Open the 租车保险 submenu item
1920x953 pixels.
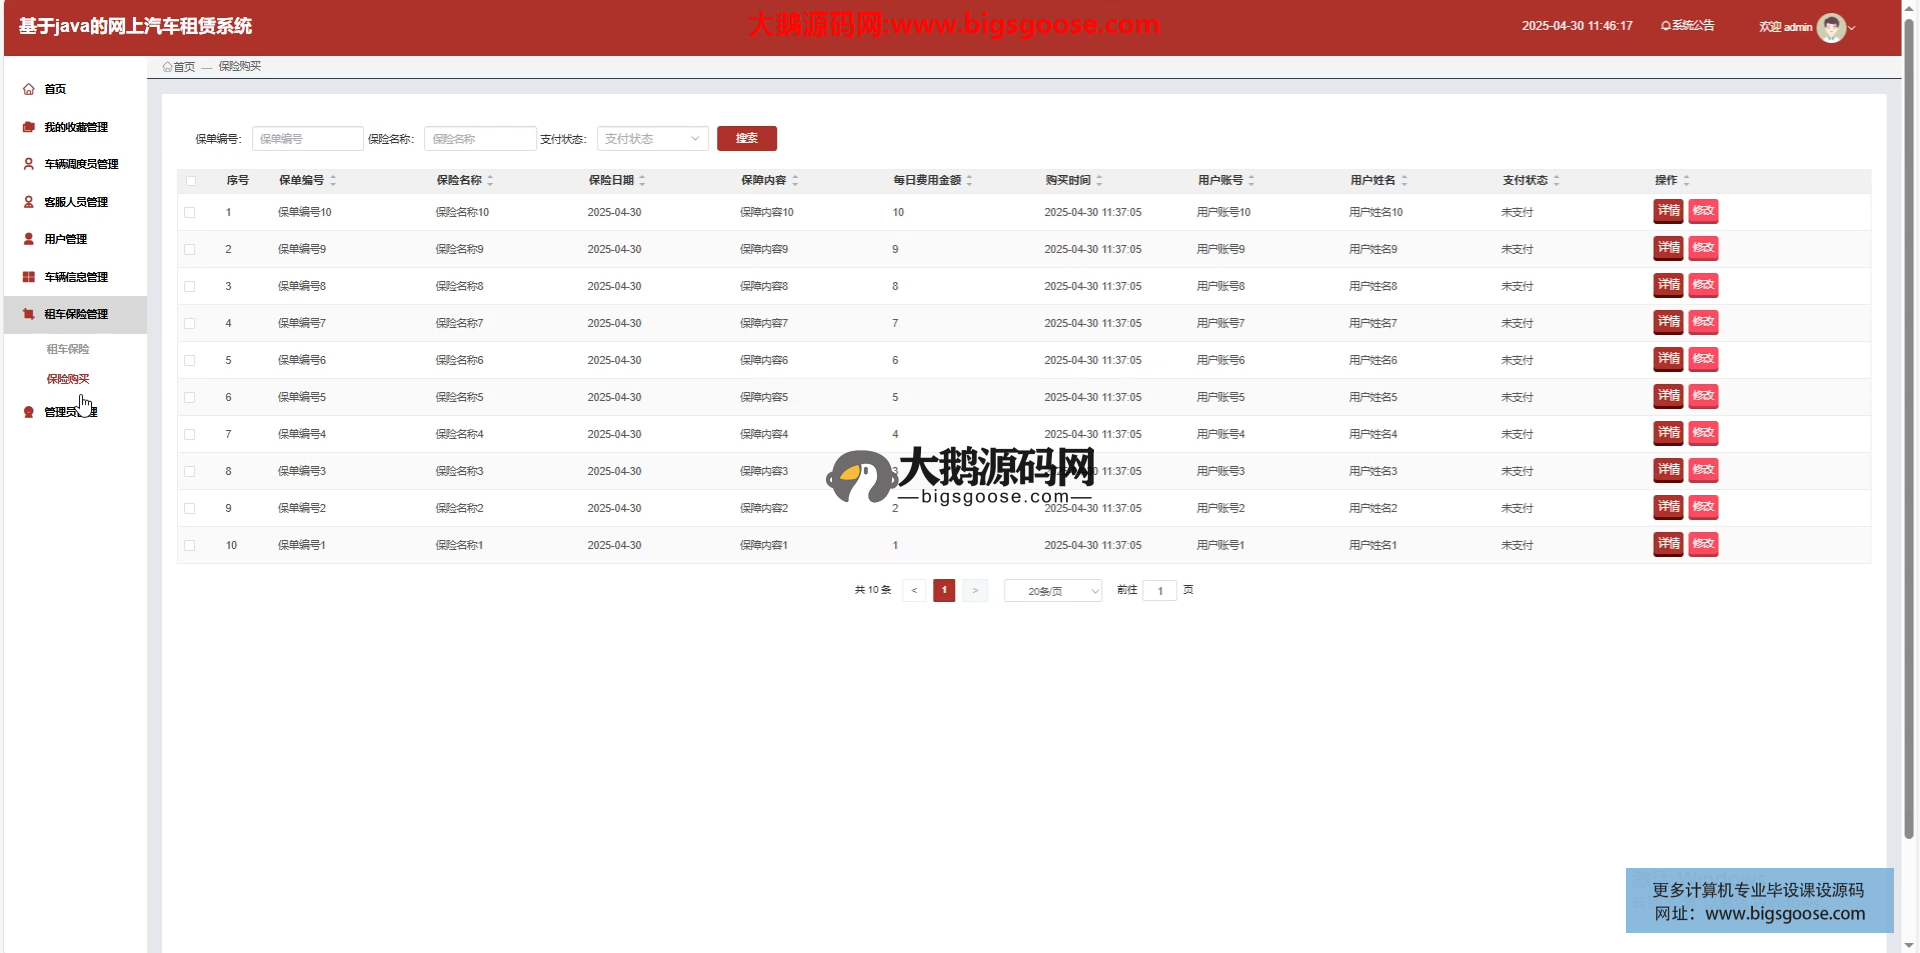[x=68, y=349]
